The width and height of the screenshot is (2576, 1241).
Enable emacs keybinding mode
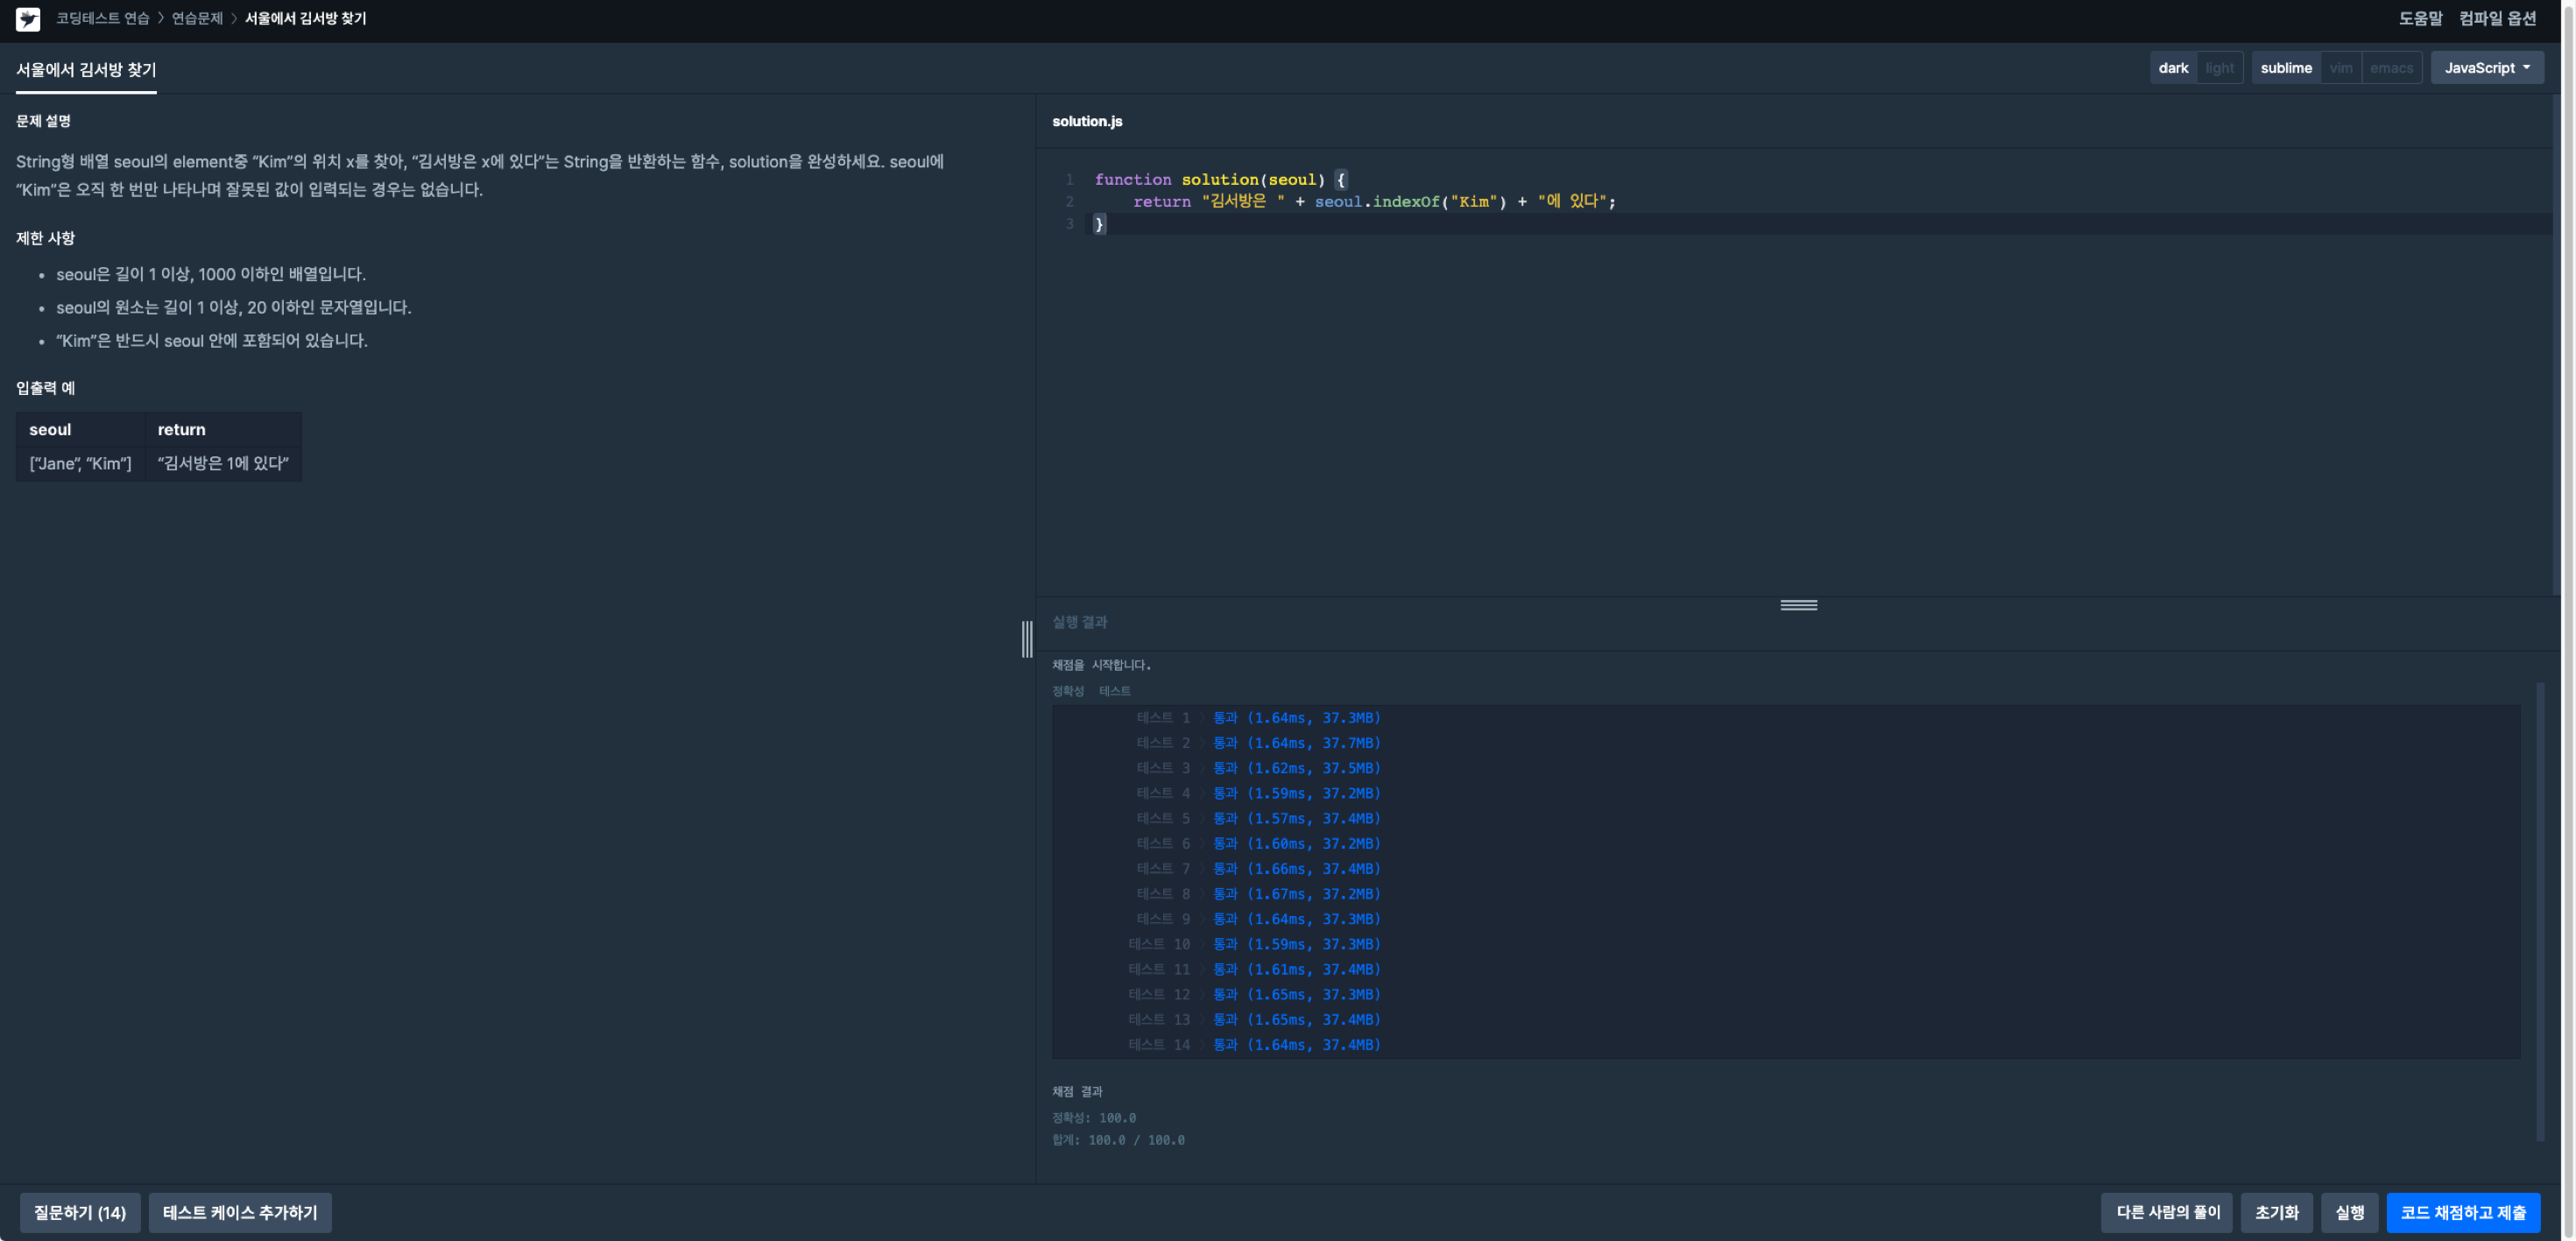[2391, 68]
